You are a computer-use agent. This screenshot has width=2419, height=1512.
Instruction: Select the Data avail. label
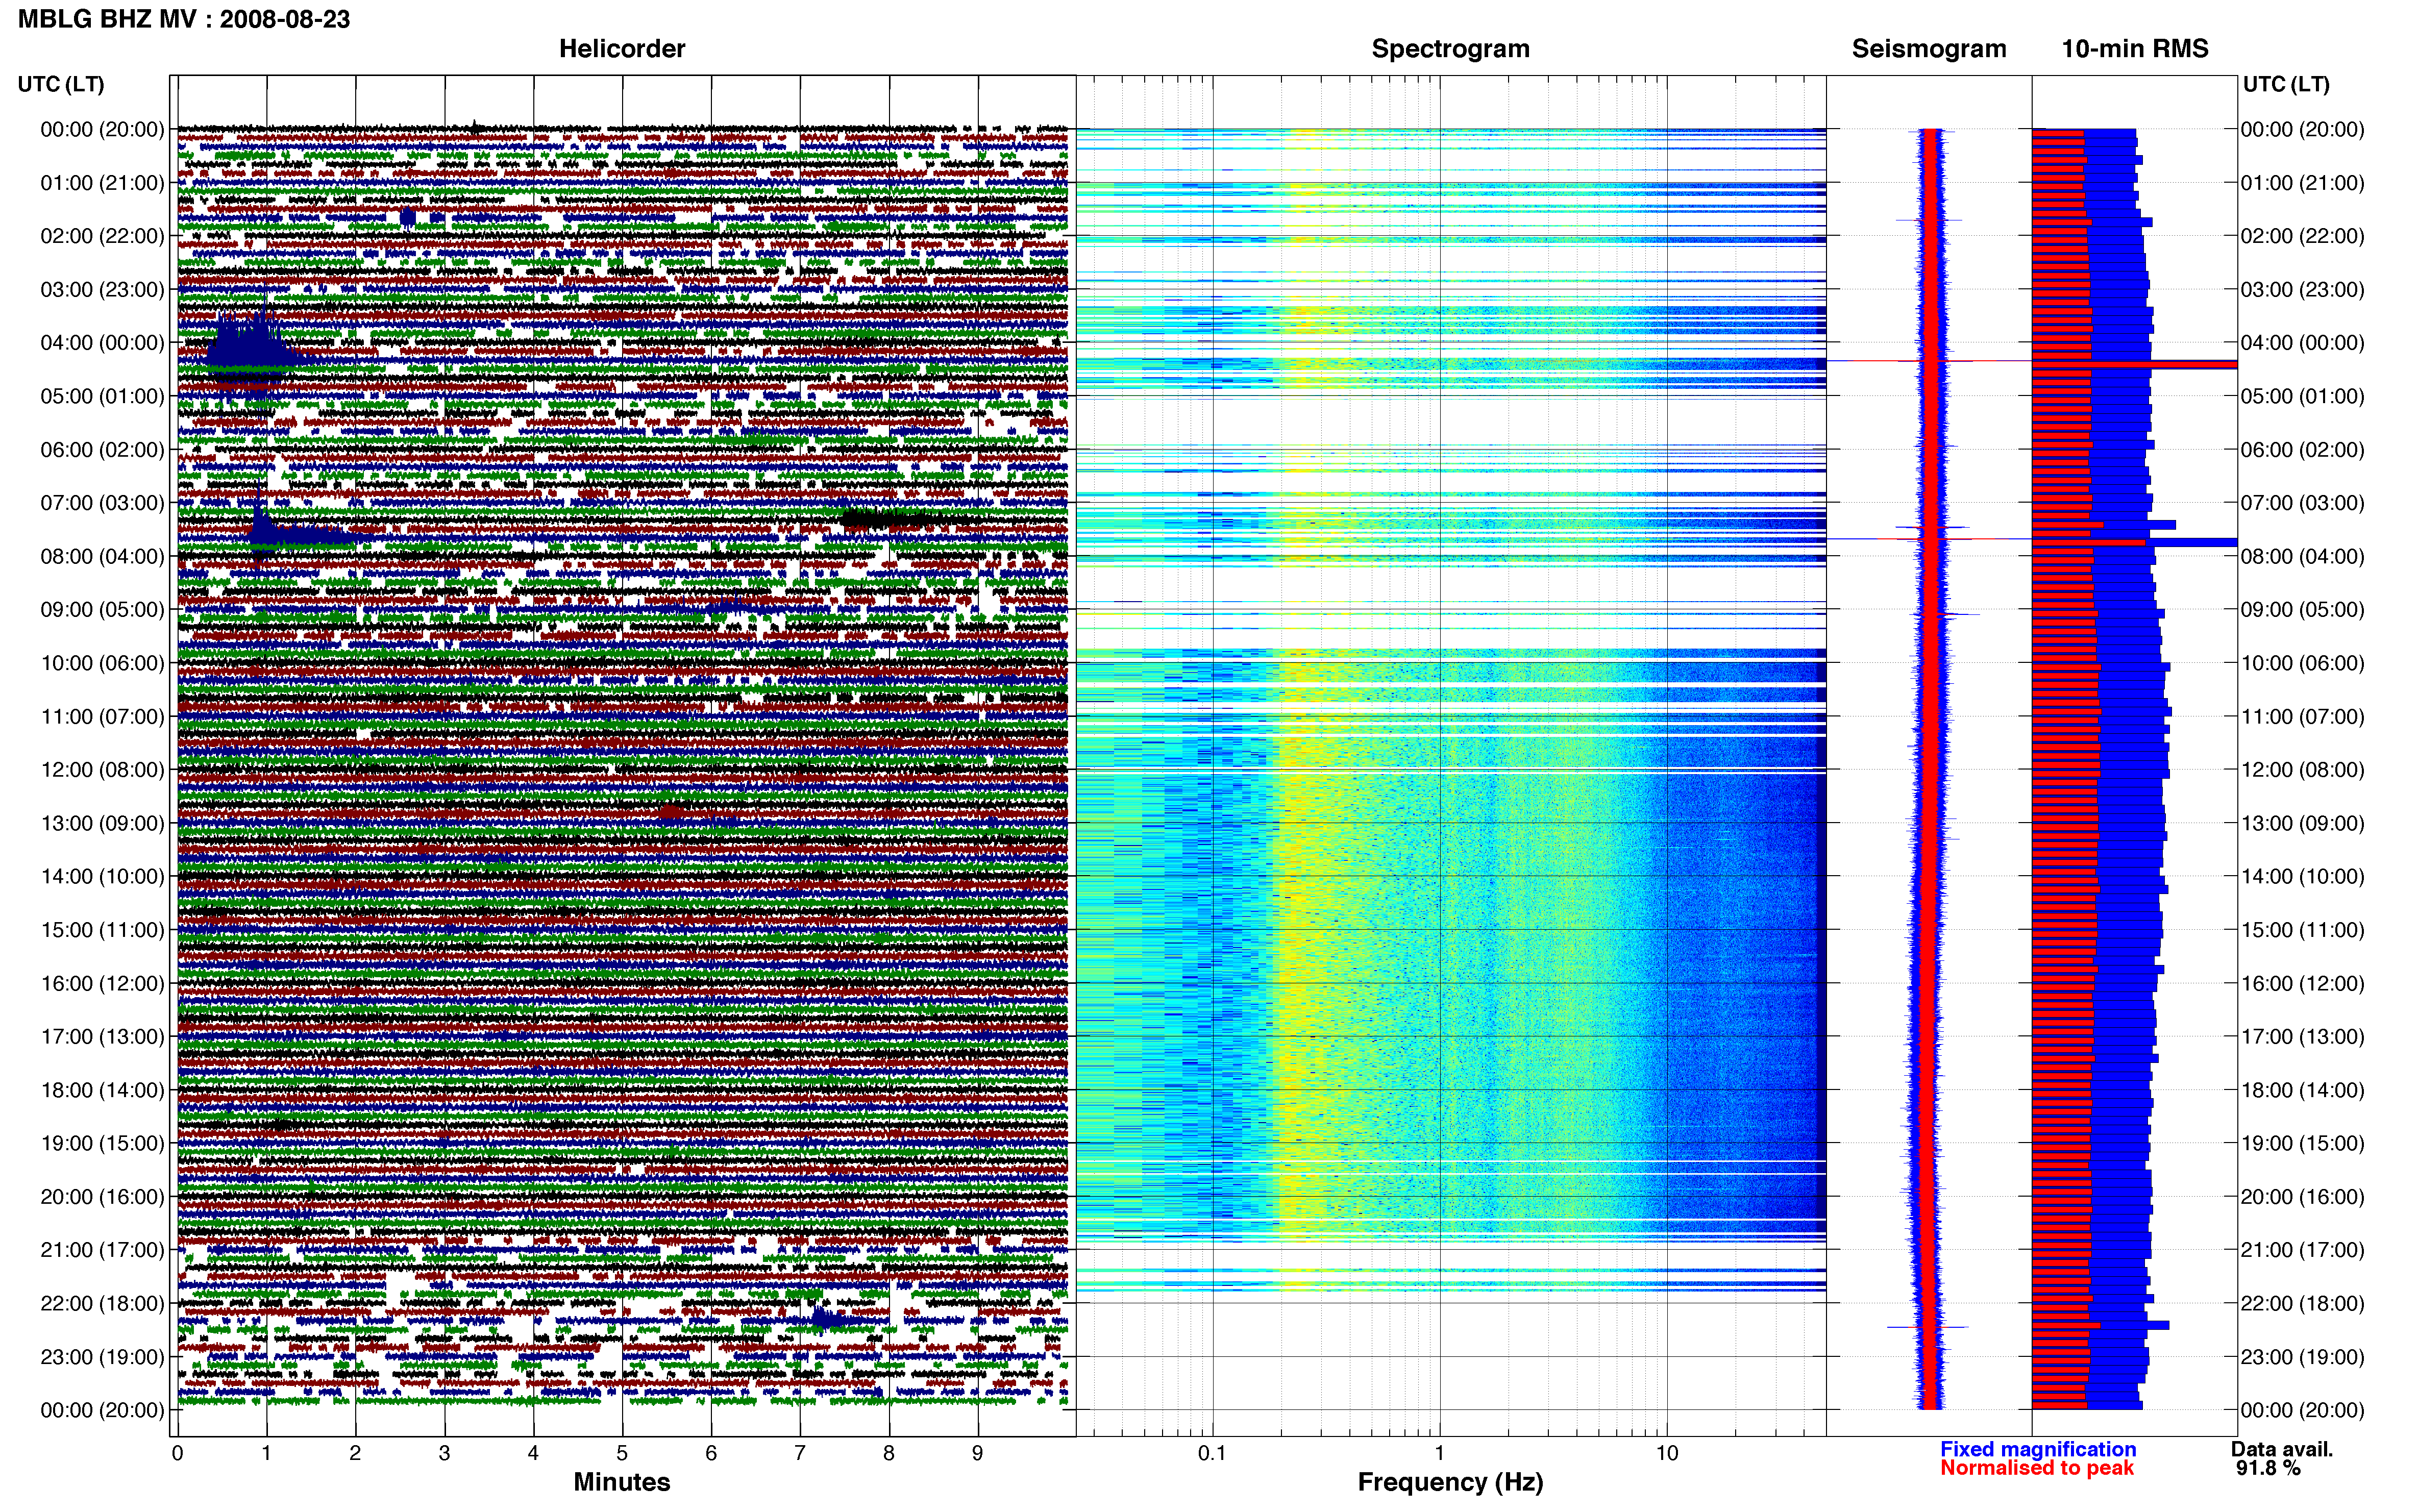[2282, 1450]
